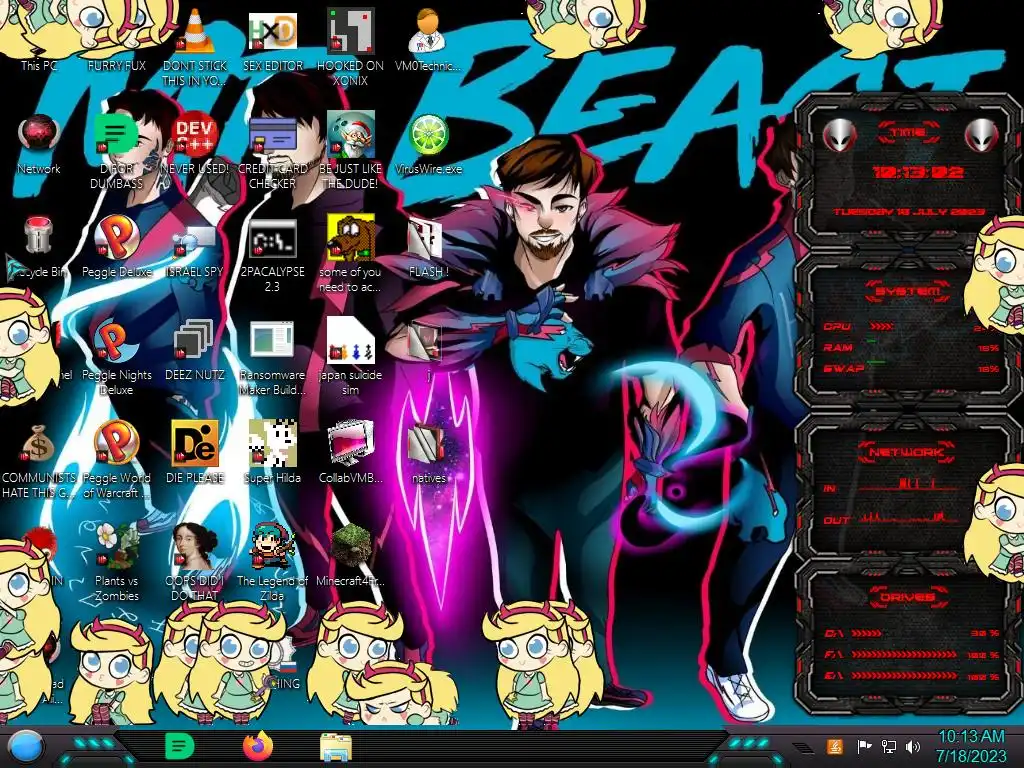Select the portrait OOPS DID I DO THAT icon
Image resolution: width=1024 pixels, height=768 pixels.
195,563
